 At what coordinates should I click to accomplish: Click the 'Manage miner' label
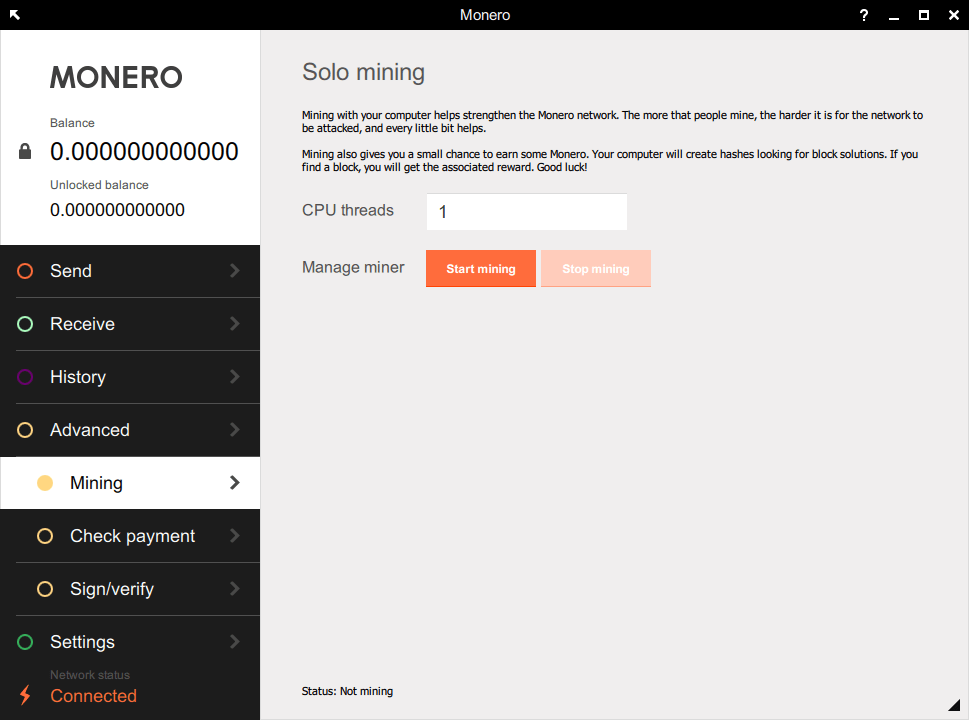353,267
